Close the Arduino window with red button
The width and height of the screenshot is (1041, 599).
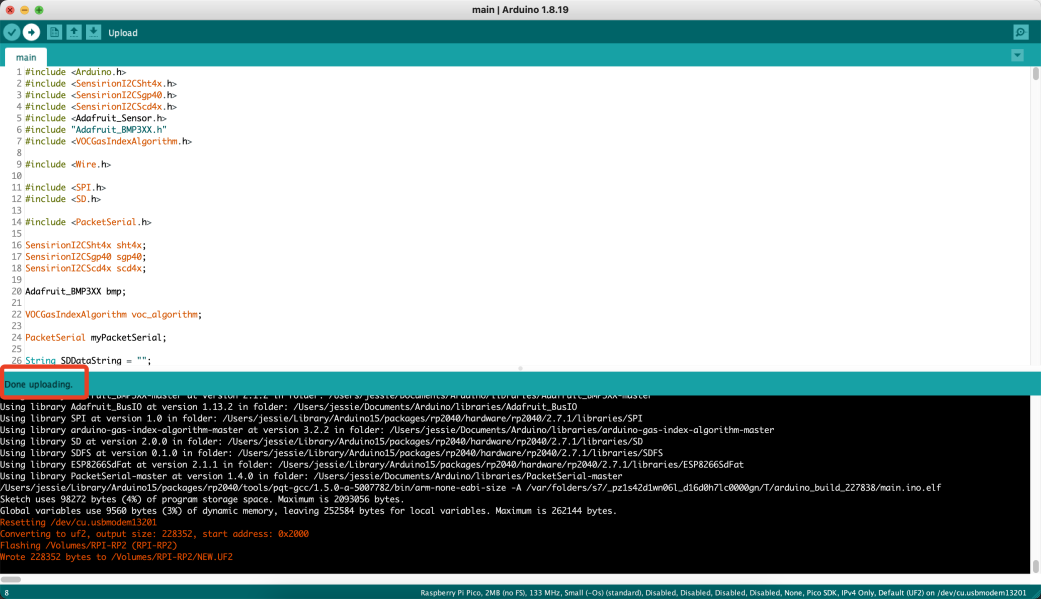10,9
